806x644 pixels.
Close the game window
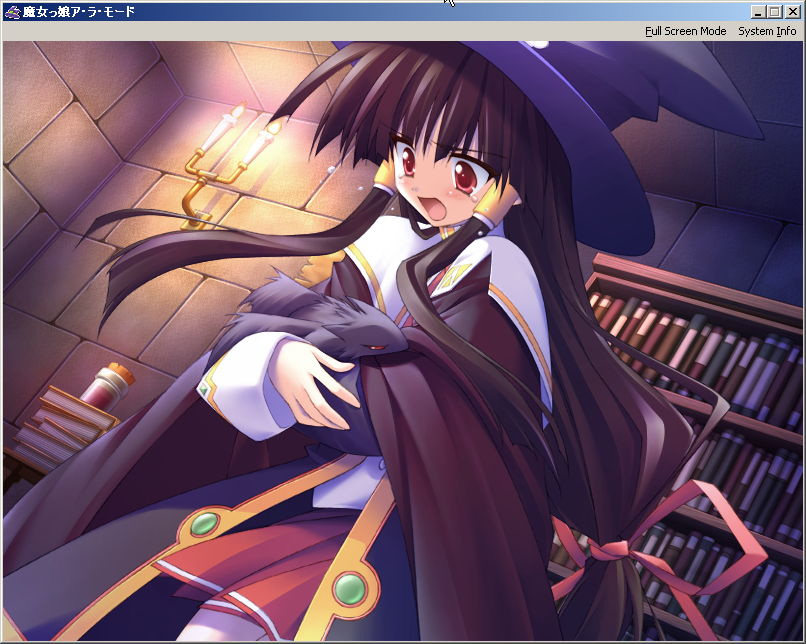coord(793,12)
